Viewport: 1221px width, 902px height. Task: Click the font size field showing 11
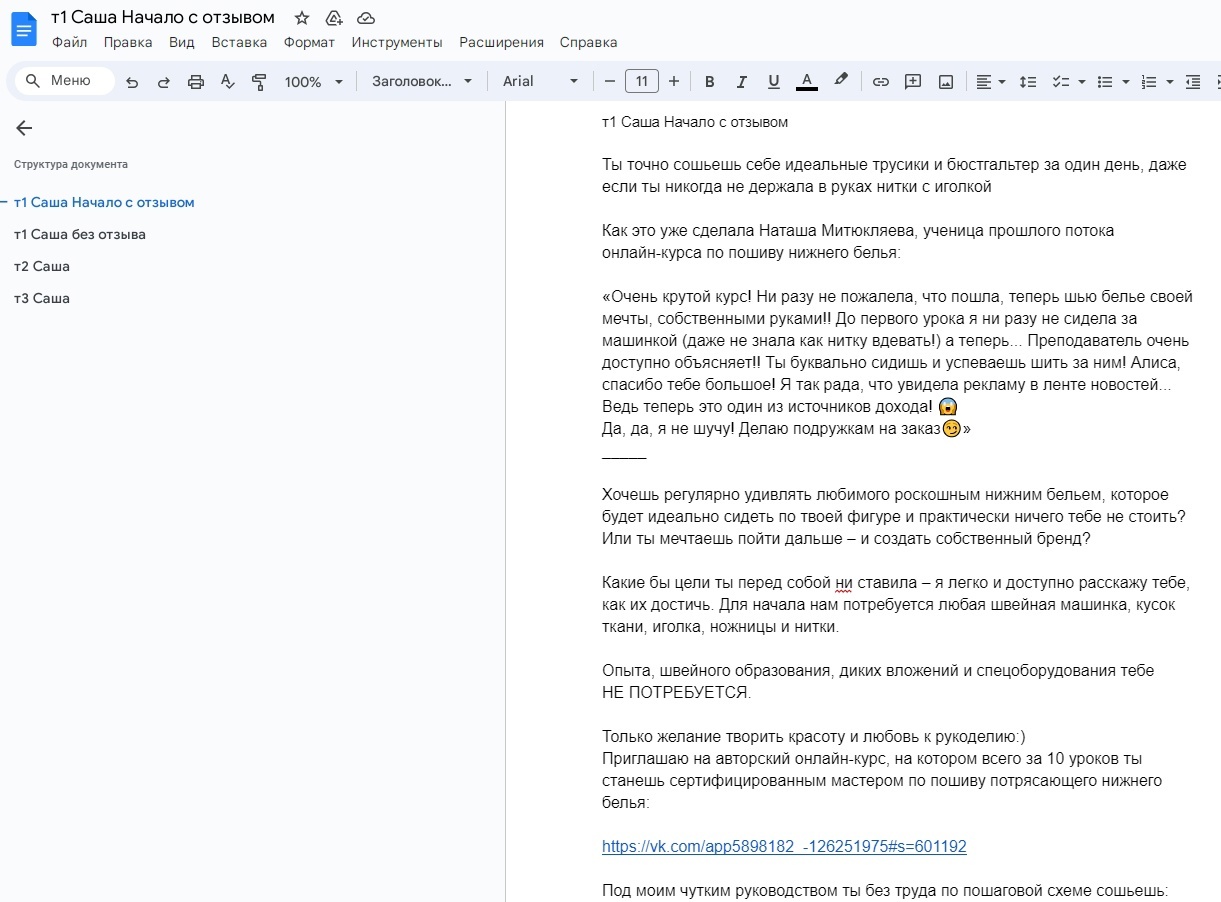[642, 82]
